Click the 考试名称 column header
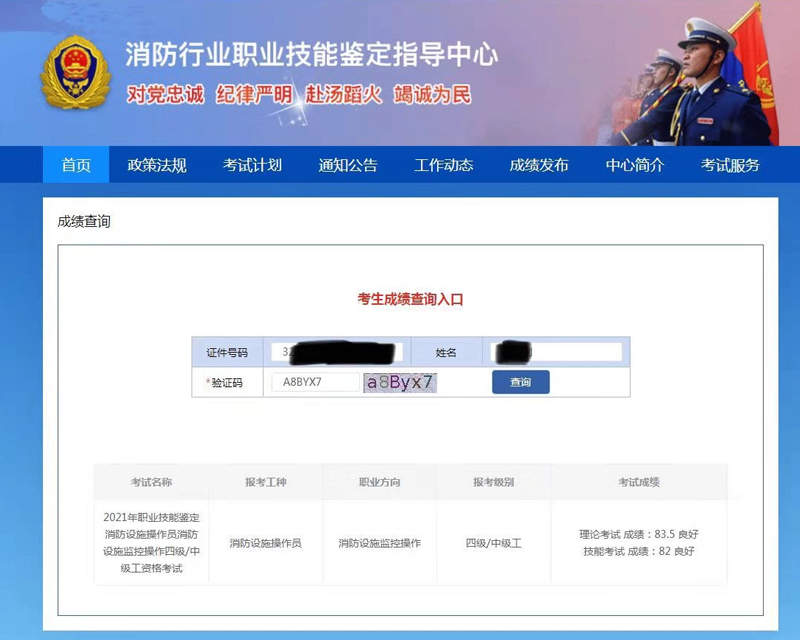Image resolution: width=800 pixels, height=640 pixels. pyautogui.click(x=151, y=482)
